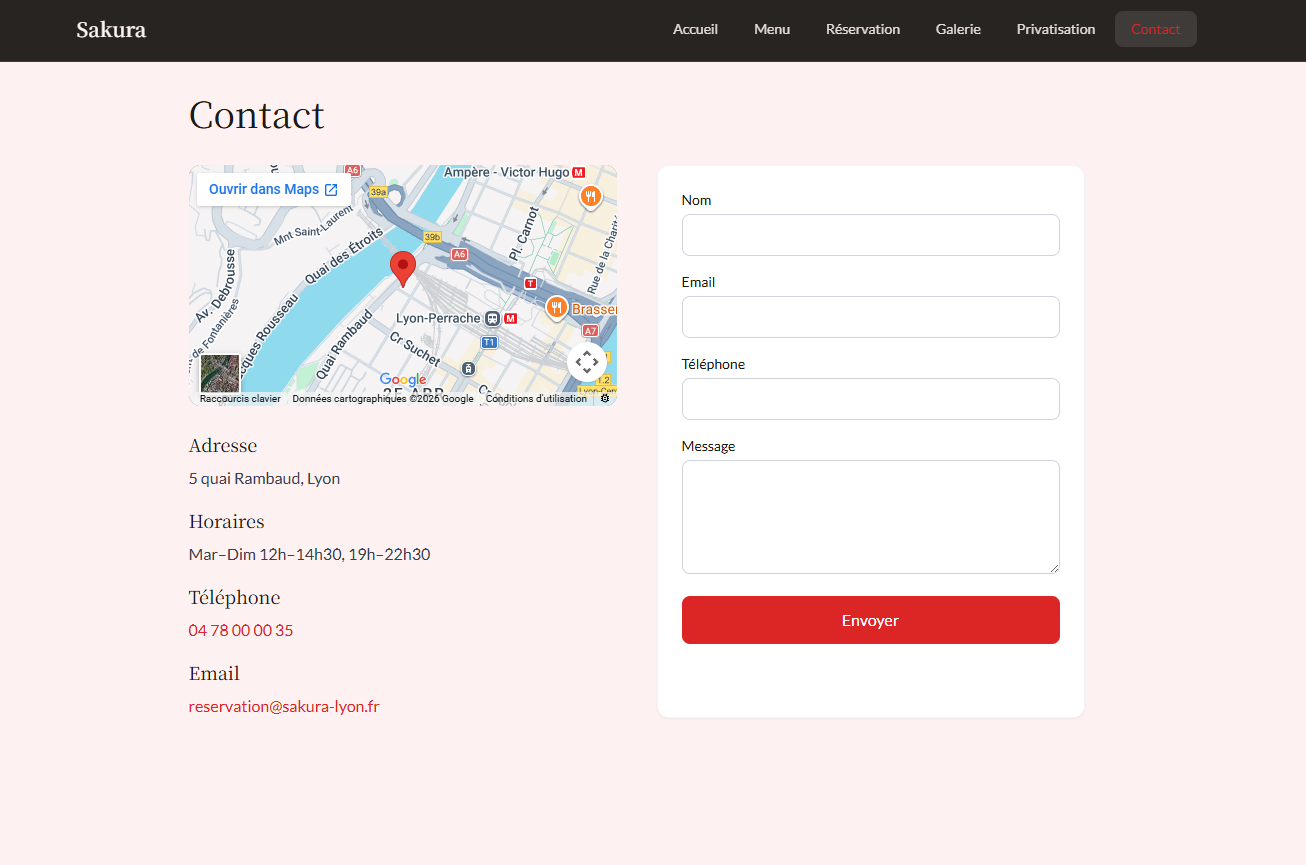
Task: Click the Lyon-Perrache train station icon
Action: point(492,318)
